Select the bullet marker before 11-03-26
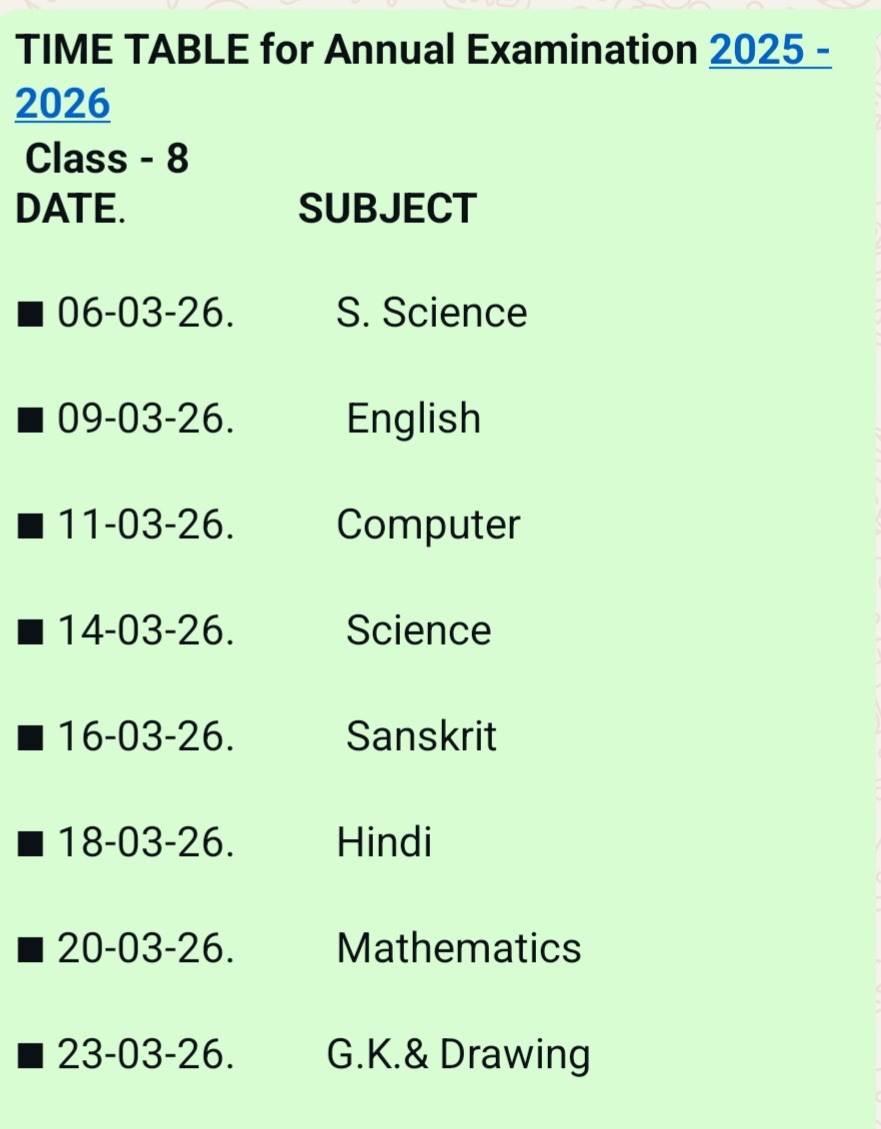Image resolution: width=881 pixels, height=1129 pixels. [x=32, y=526]
